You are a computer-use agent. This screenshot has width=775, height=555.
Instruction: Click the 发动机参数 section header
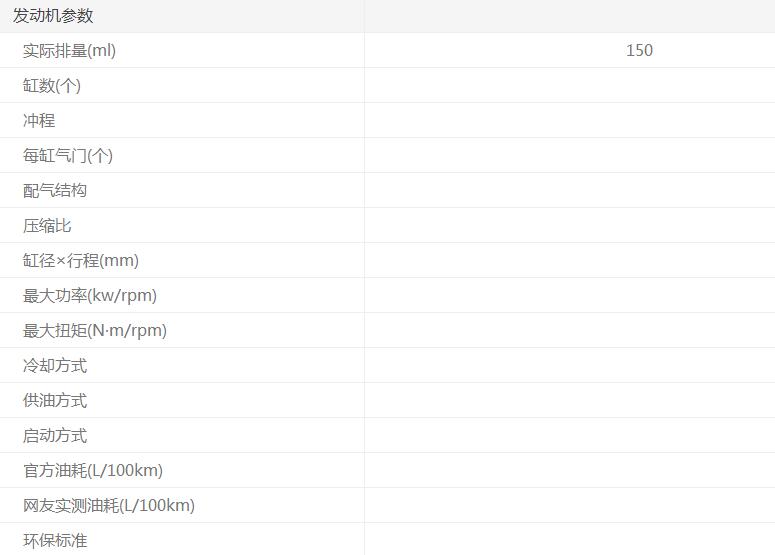point(53,16)
